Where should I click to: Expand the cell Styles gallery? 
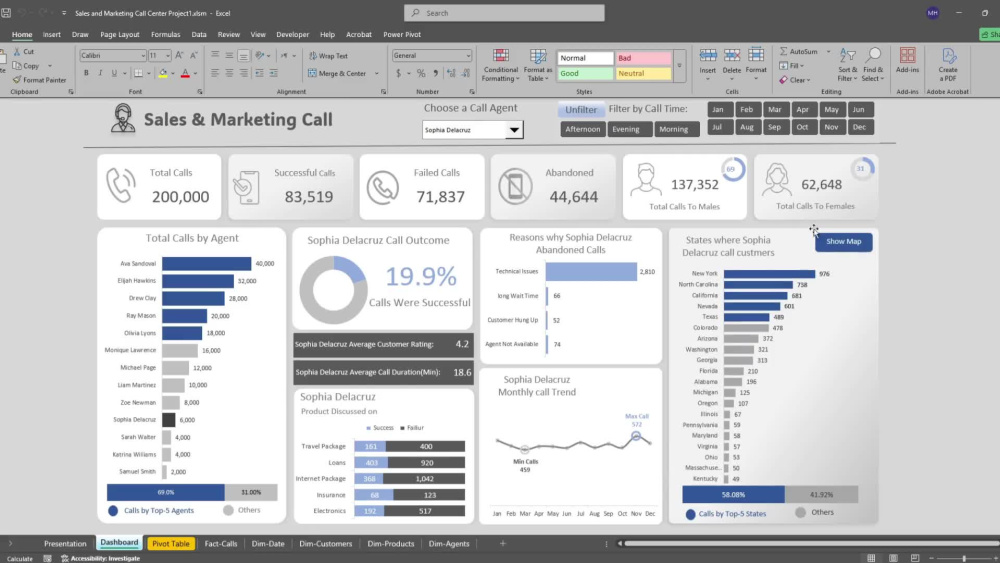[679, 66]
